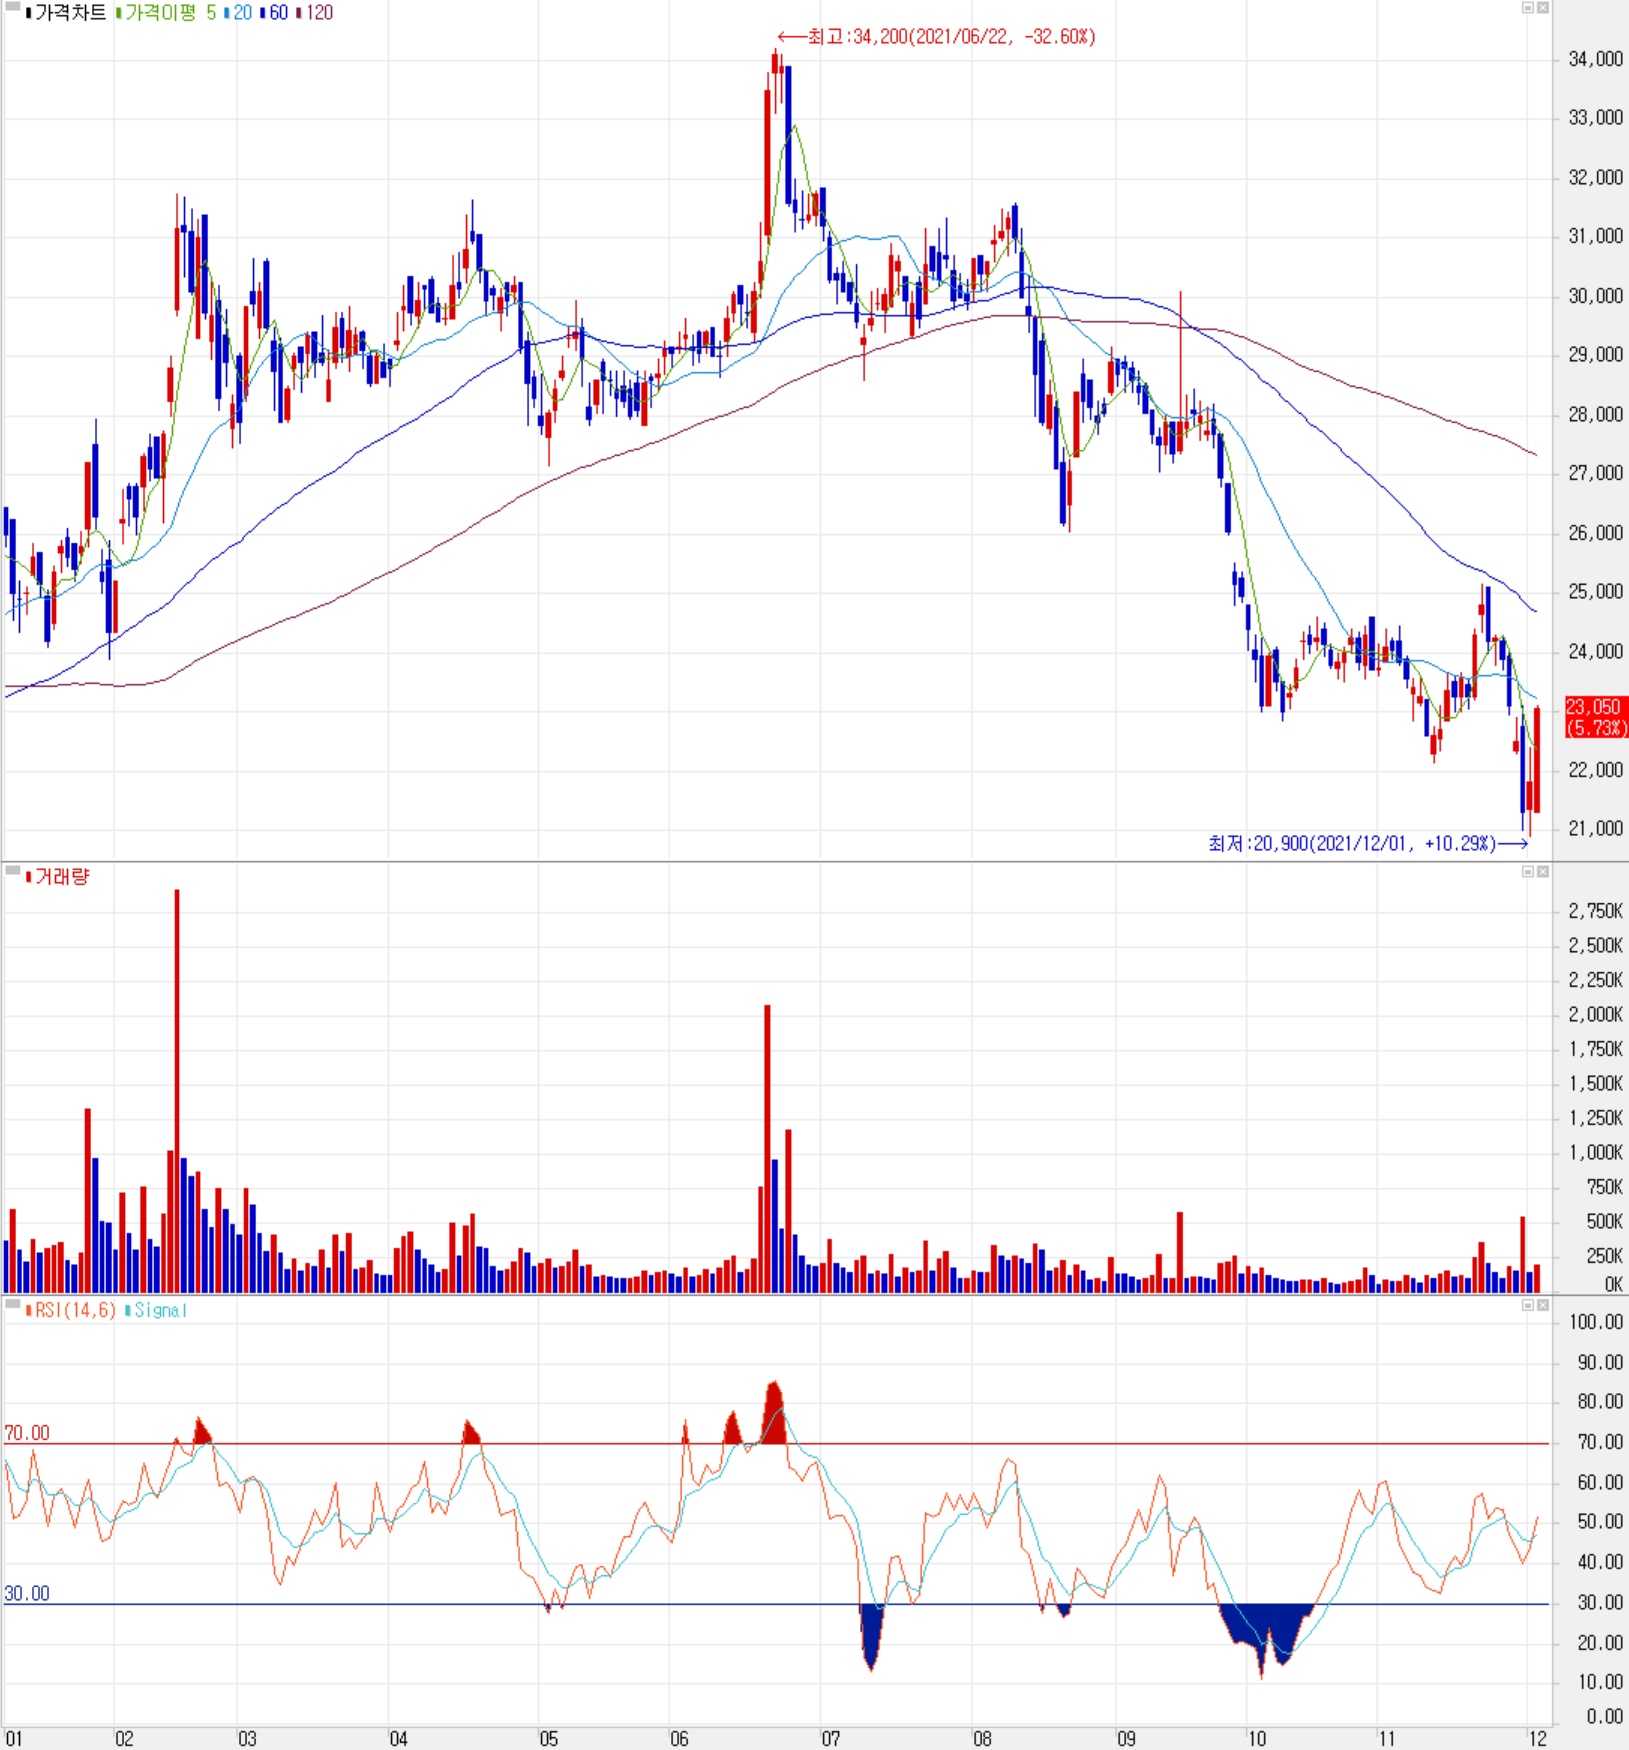This screenshot has height=1750, width=1629.
Task: Maximize the RSI indicator panel
Action: tap(1528, 1305)
